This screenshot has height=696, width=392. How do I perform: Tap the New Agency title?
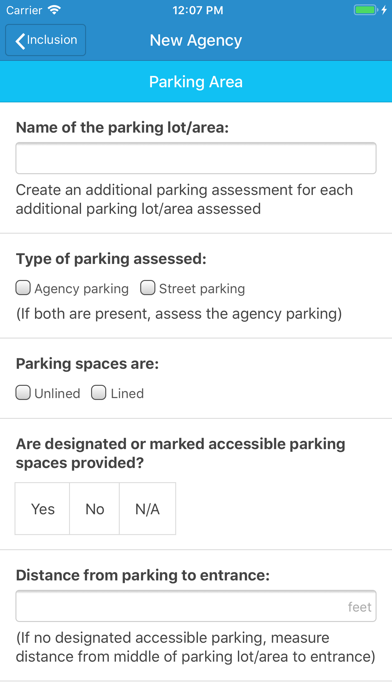196,40
